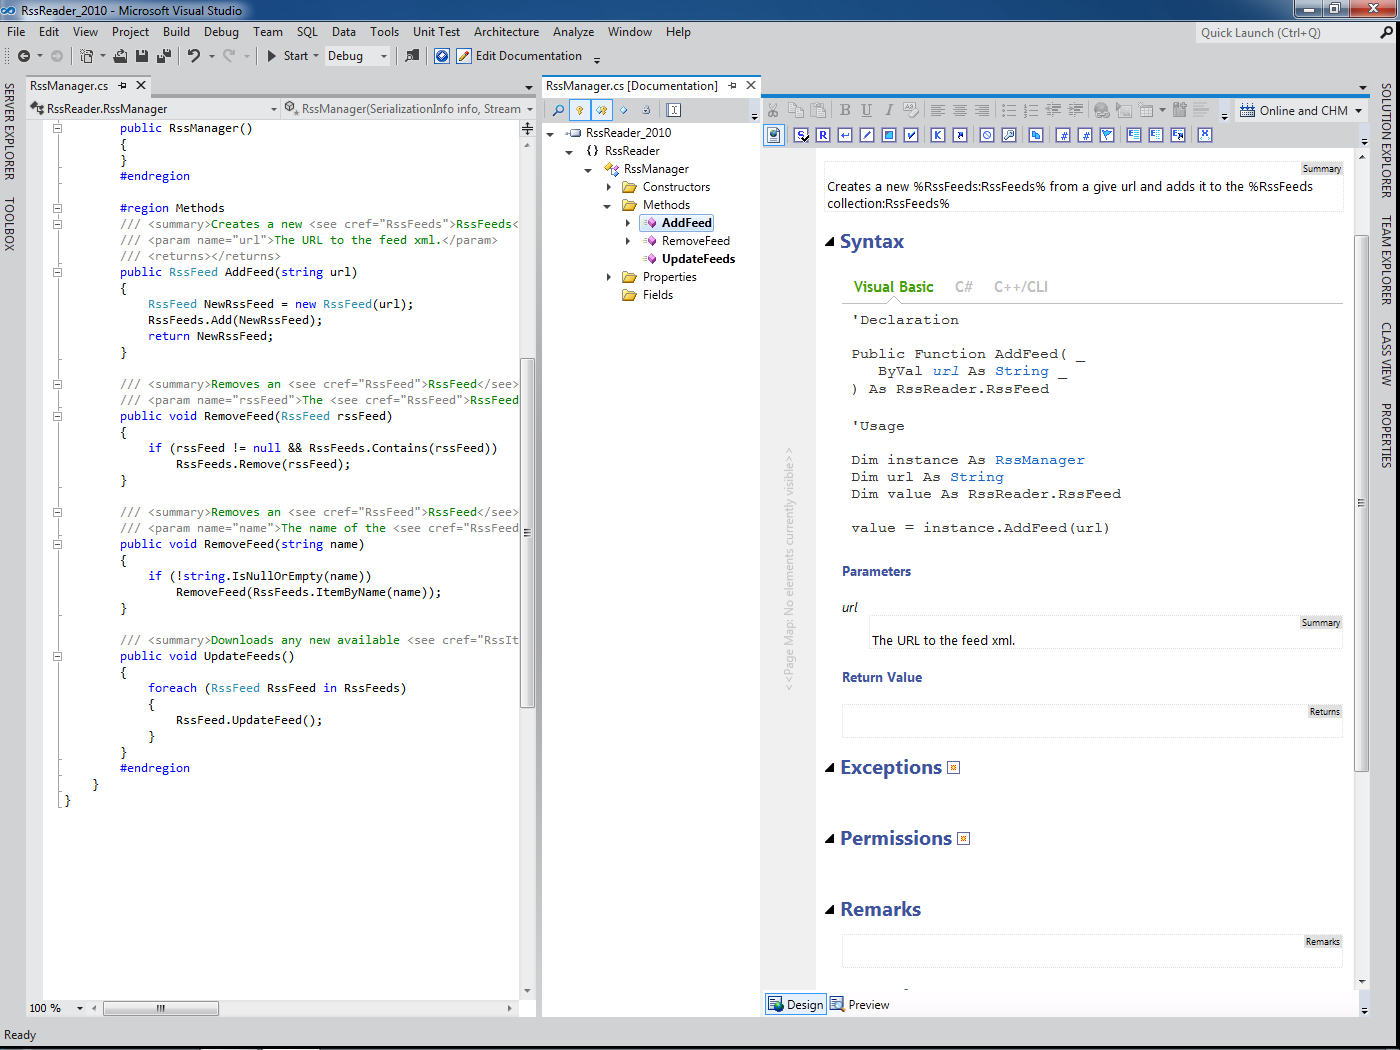This screenshot has height=1050, width=1400.
Task: Click the Start debugging button
Action: [x=286, y=56]
